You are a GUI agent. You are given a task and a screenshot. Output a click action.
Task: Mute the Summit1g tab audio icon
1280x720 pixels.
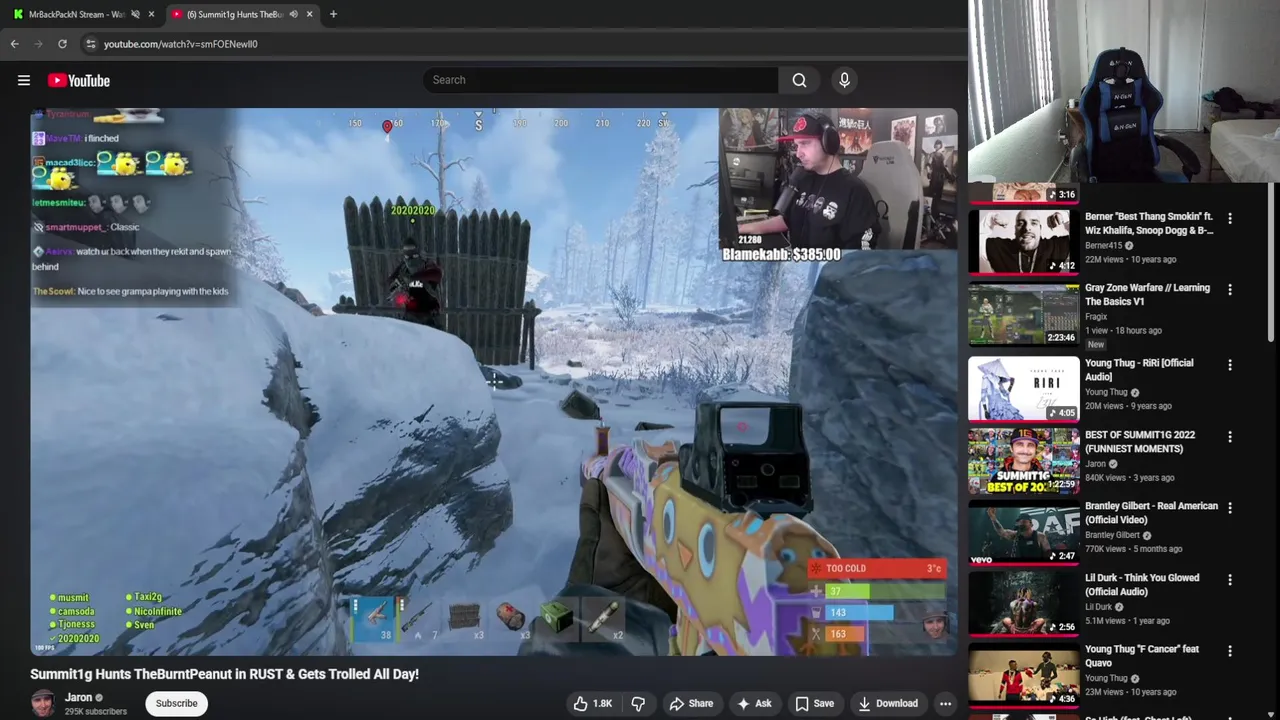(293, 14)
